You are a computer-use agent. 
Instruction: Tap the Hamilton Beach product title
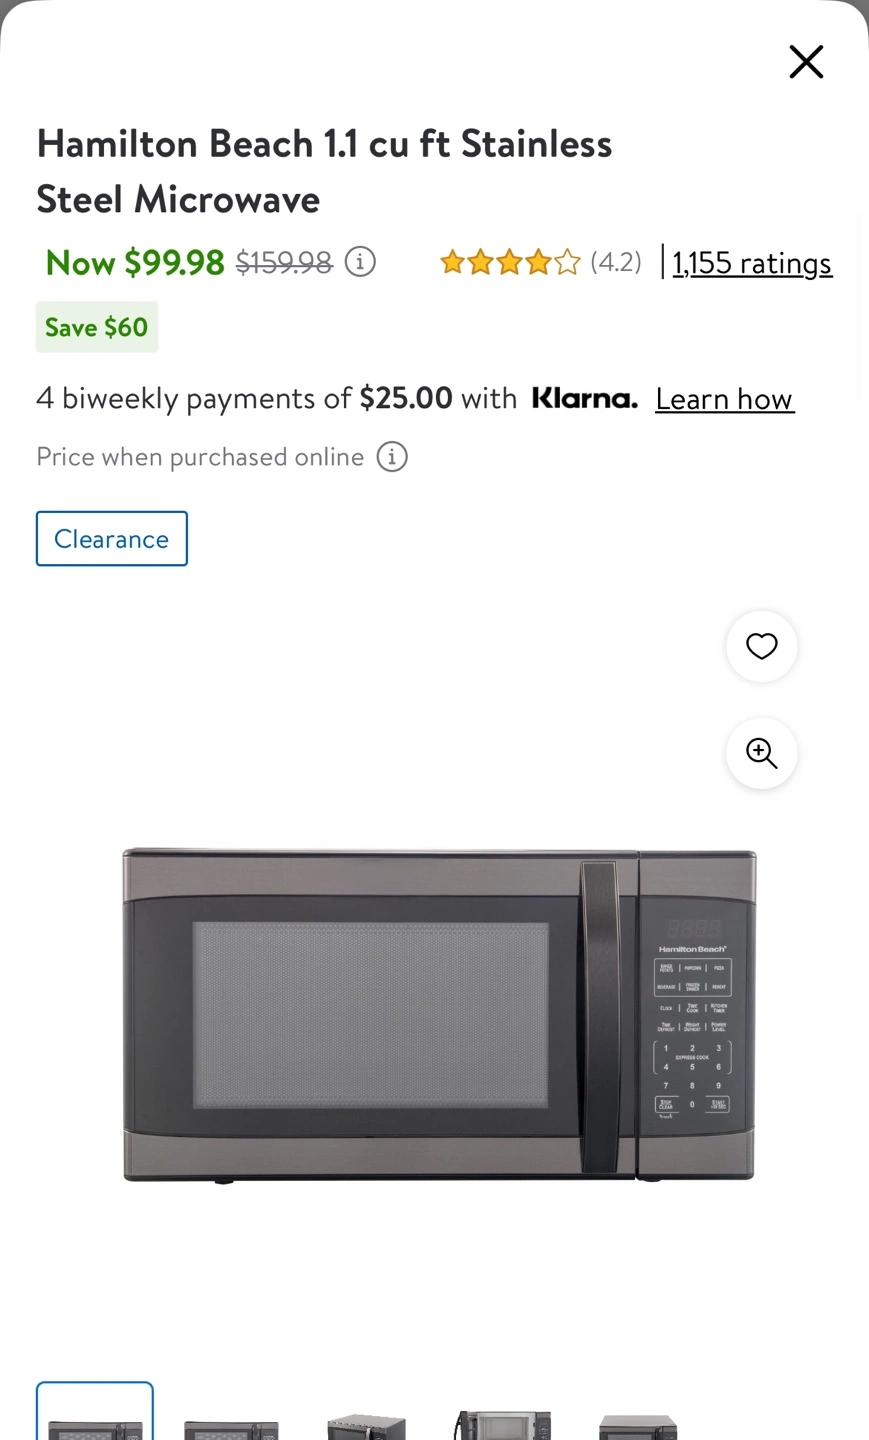coord(324,171)
